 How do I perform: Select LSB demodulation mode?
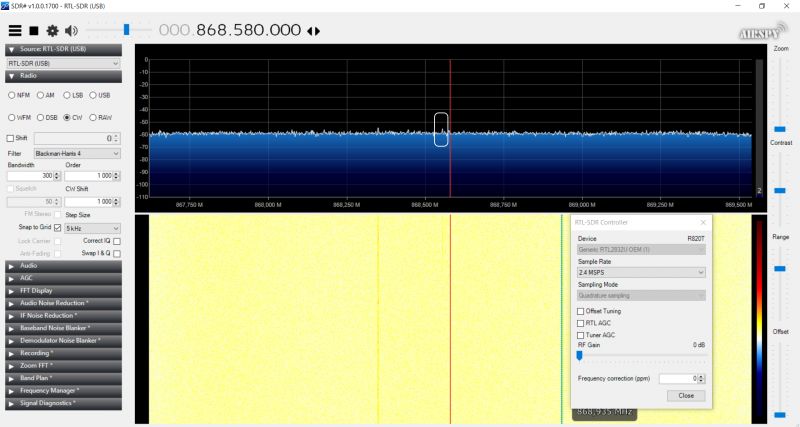73,95
